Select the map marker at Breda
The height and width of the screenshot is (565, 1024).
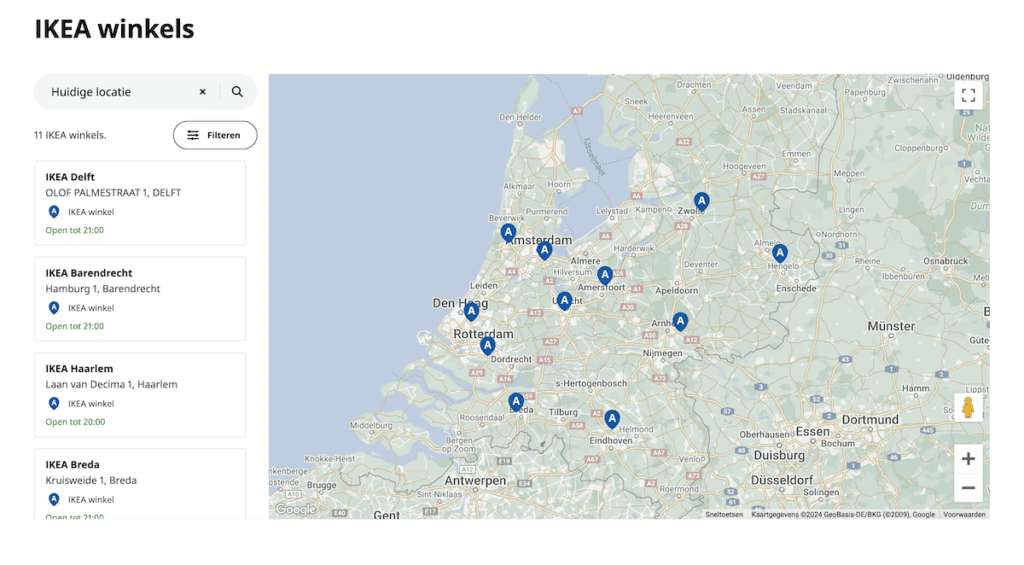(516, 402)
